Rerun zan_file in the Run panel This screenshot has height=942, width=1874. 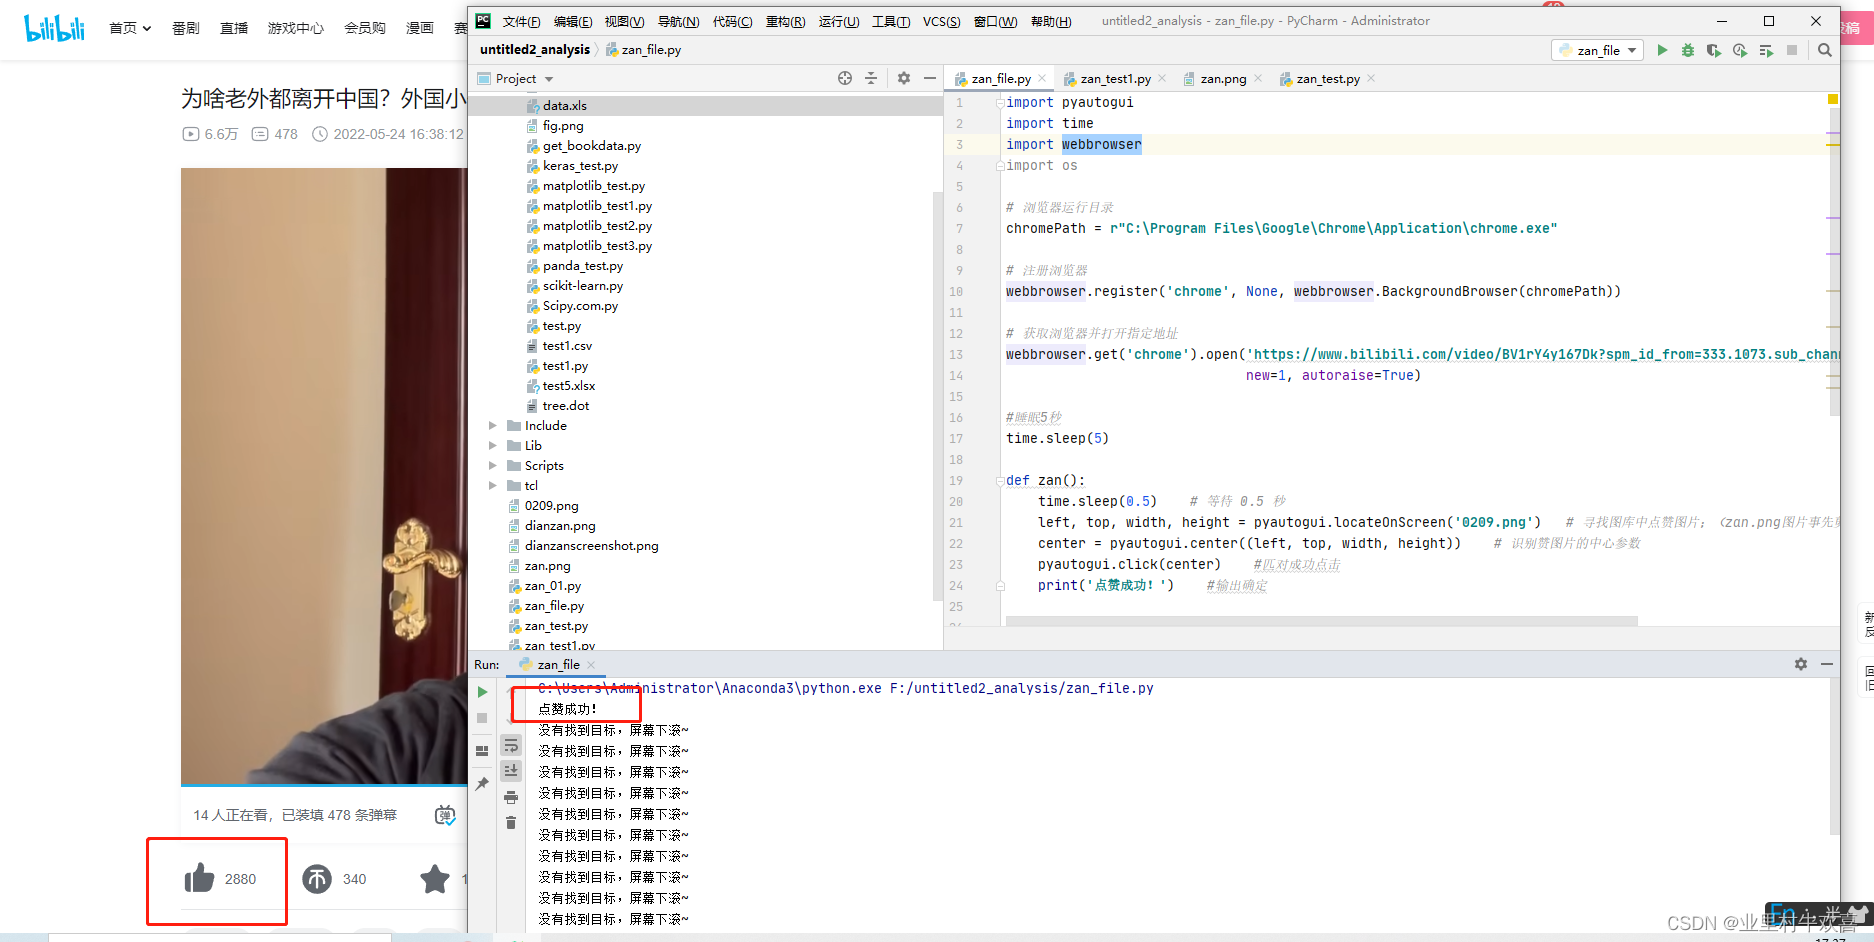pos(482,692)
